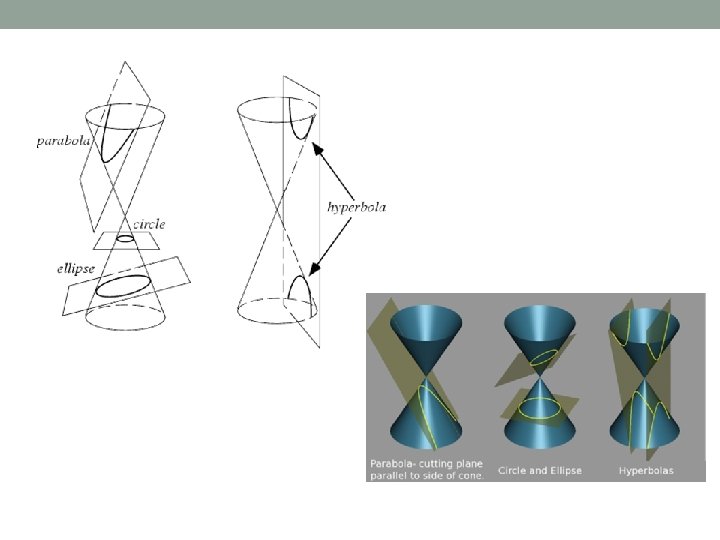Click the 'parabola' label text
This screenshot has height=540, width=720.
(63, 141)
